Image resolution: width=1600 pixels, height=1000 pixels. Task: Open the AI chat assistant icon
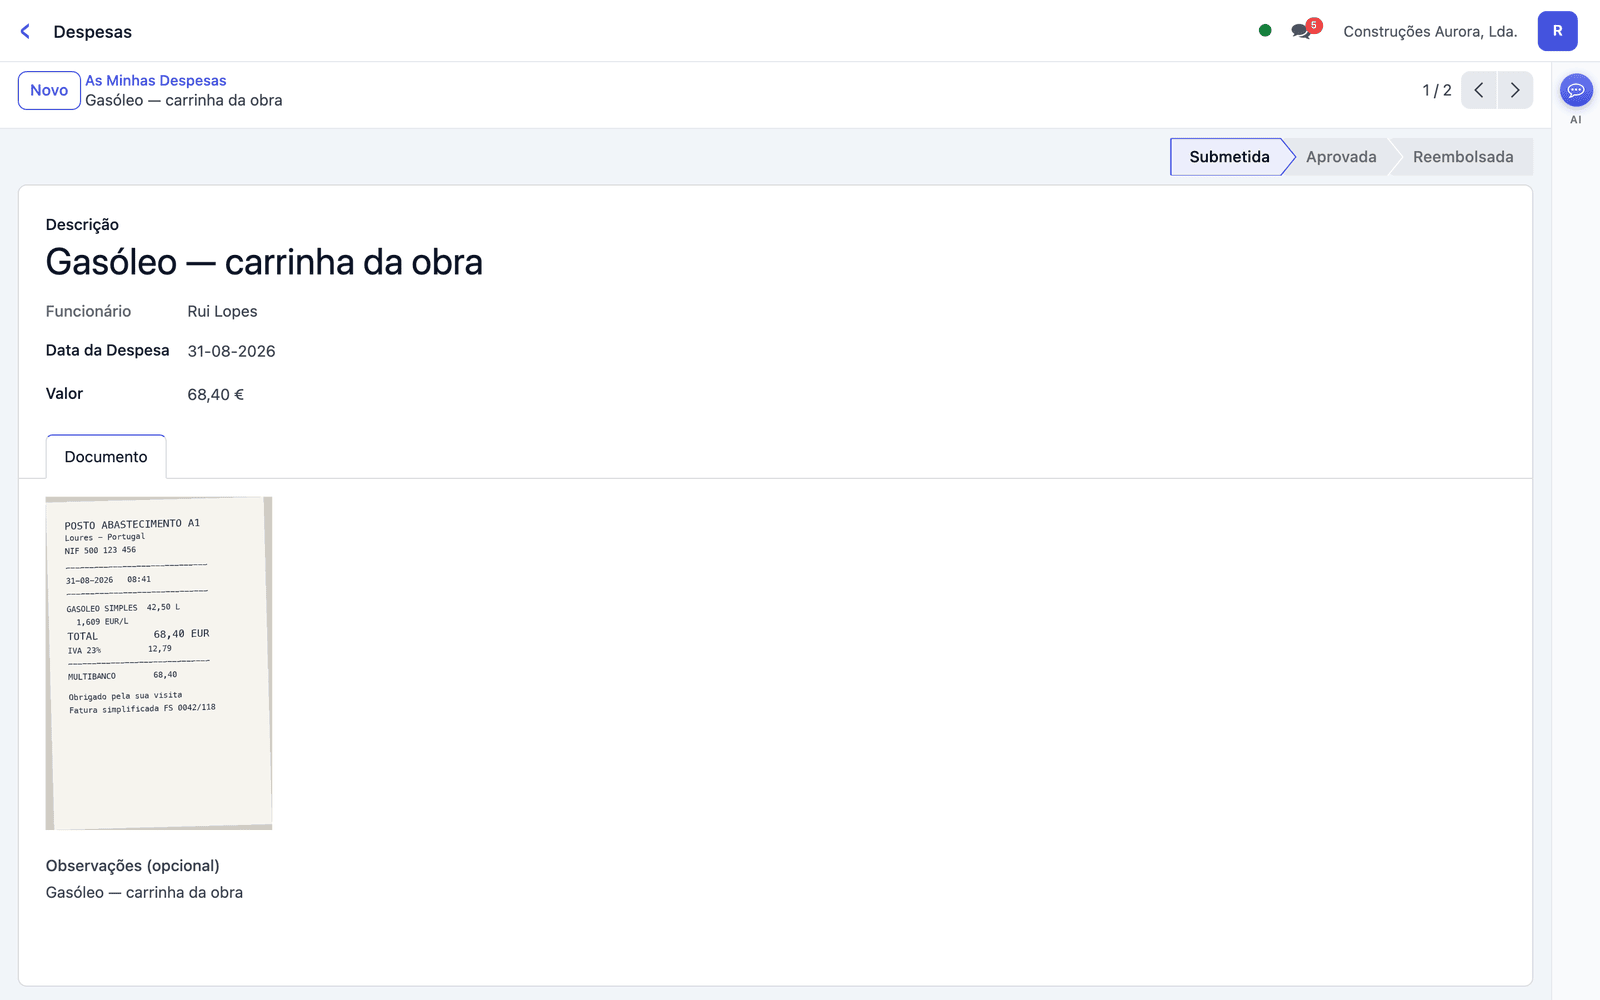pos(1576,90)
